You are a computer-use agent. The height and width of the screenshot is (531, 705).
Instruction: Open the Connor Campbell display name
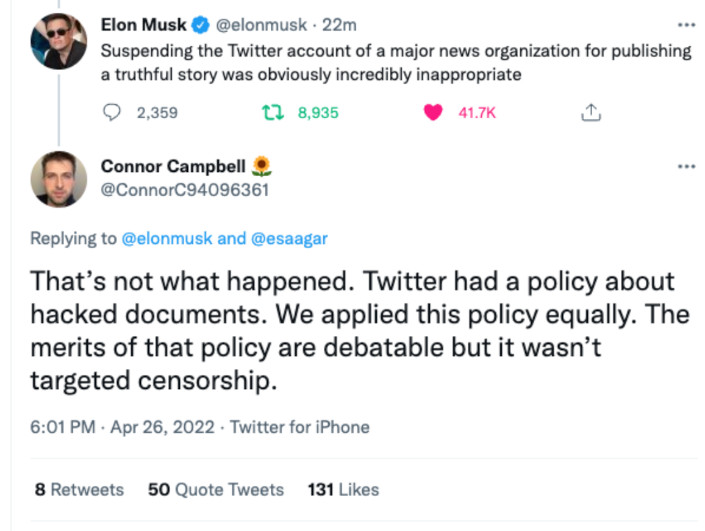point(173,166)
